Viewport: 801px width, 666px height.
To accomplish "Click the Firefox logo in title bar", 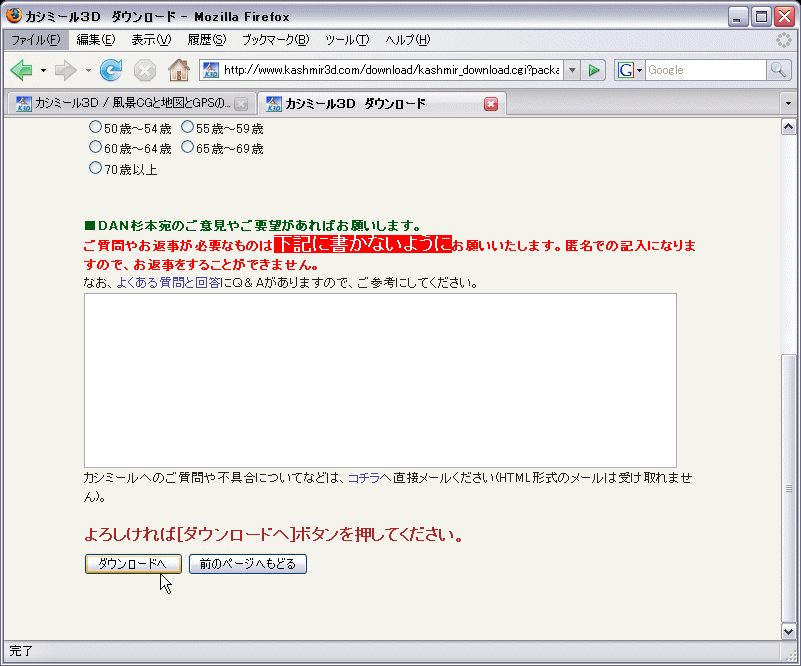I will pyautogui.click(x=14, y=15).
